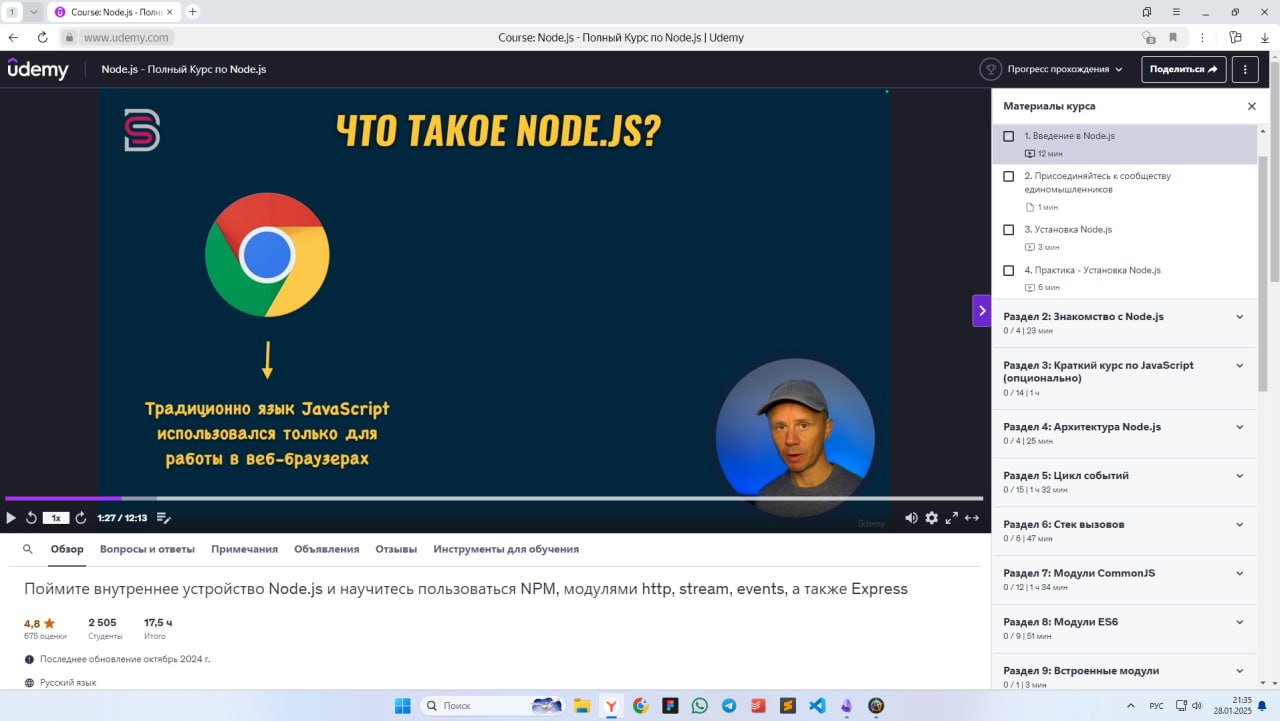Open the browser downloads arrow icon
The height and width of the screenshot is (721, 1280).
[x=1265, y=37]
